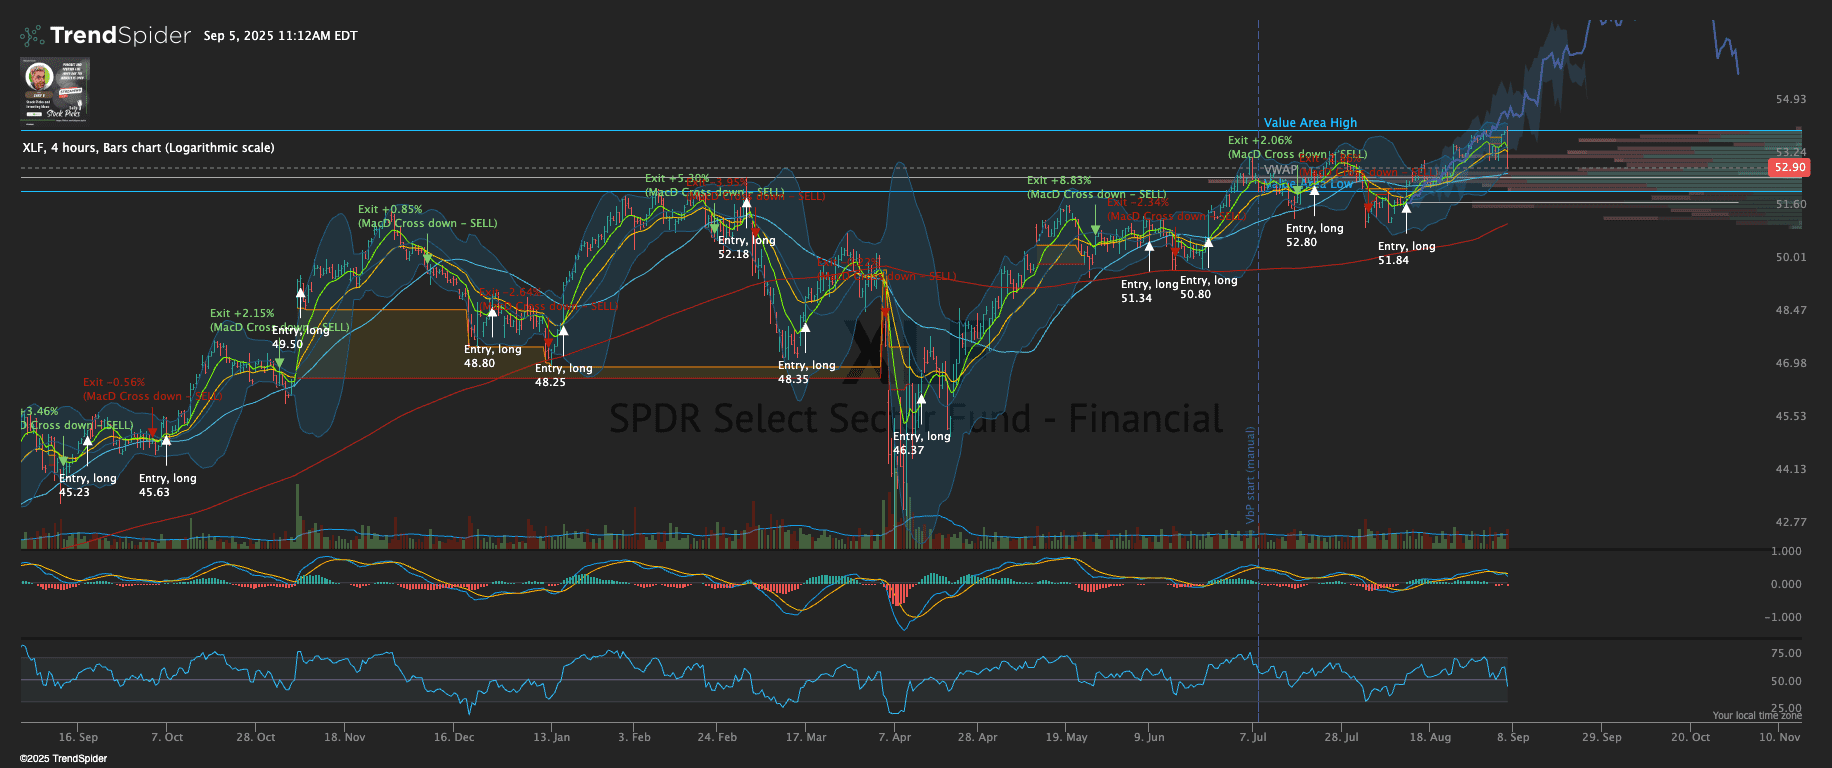Click the TrendSpider spider logo icon

pyautogui.click(x=32, y=36)
